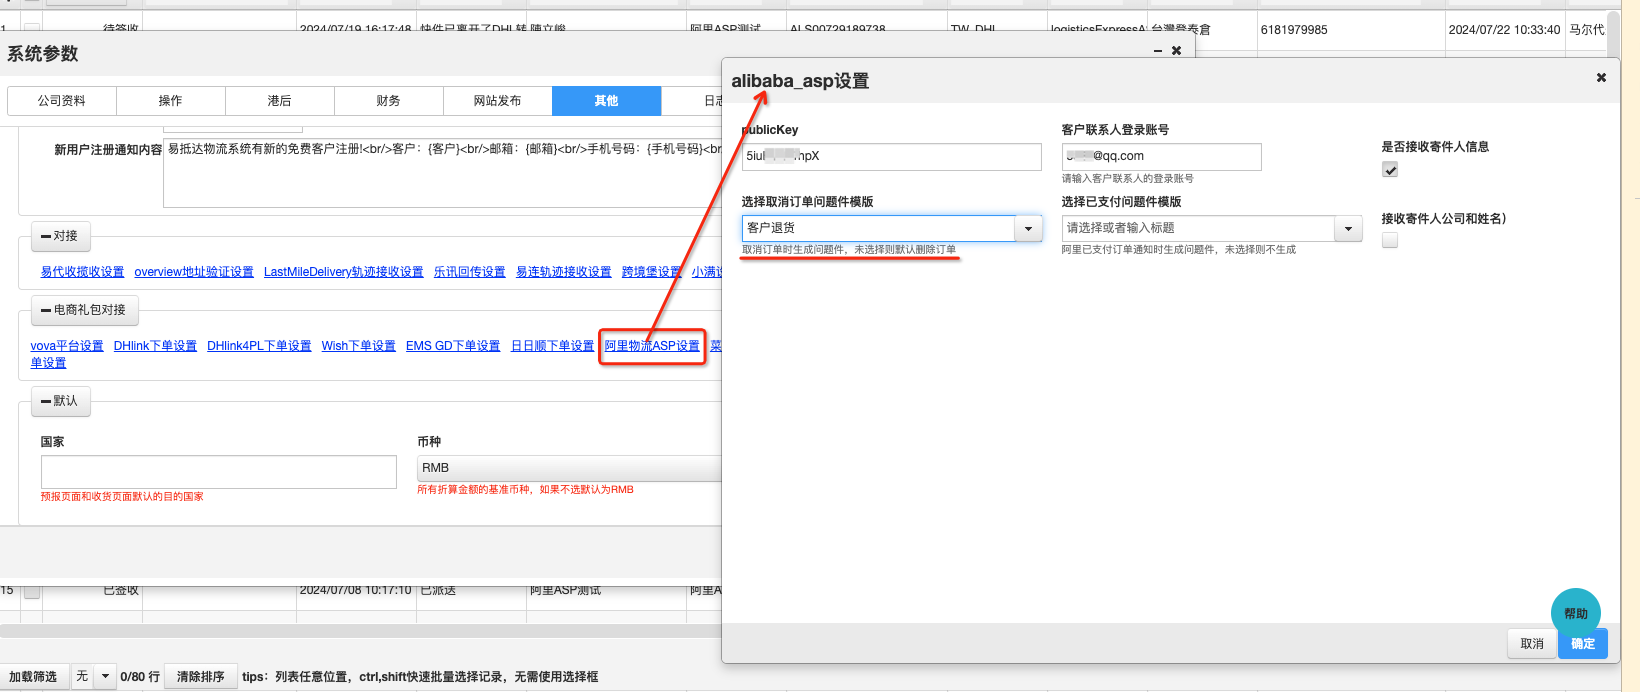Click 确定 button in dialog
This screenshot has height=692, width=1640.
point(1583,644)
